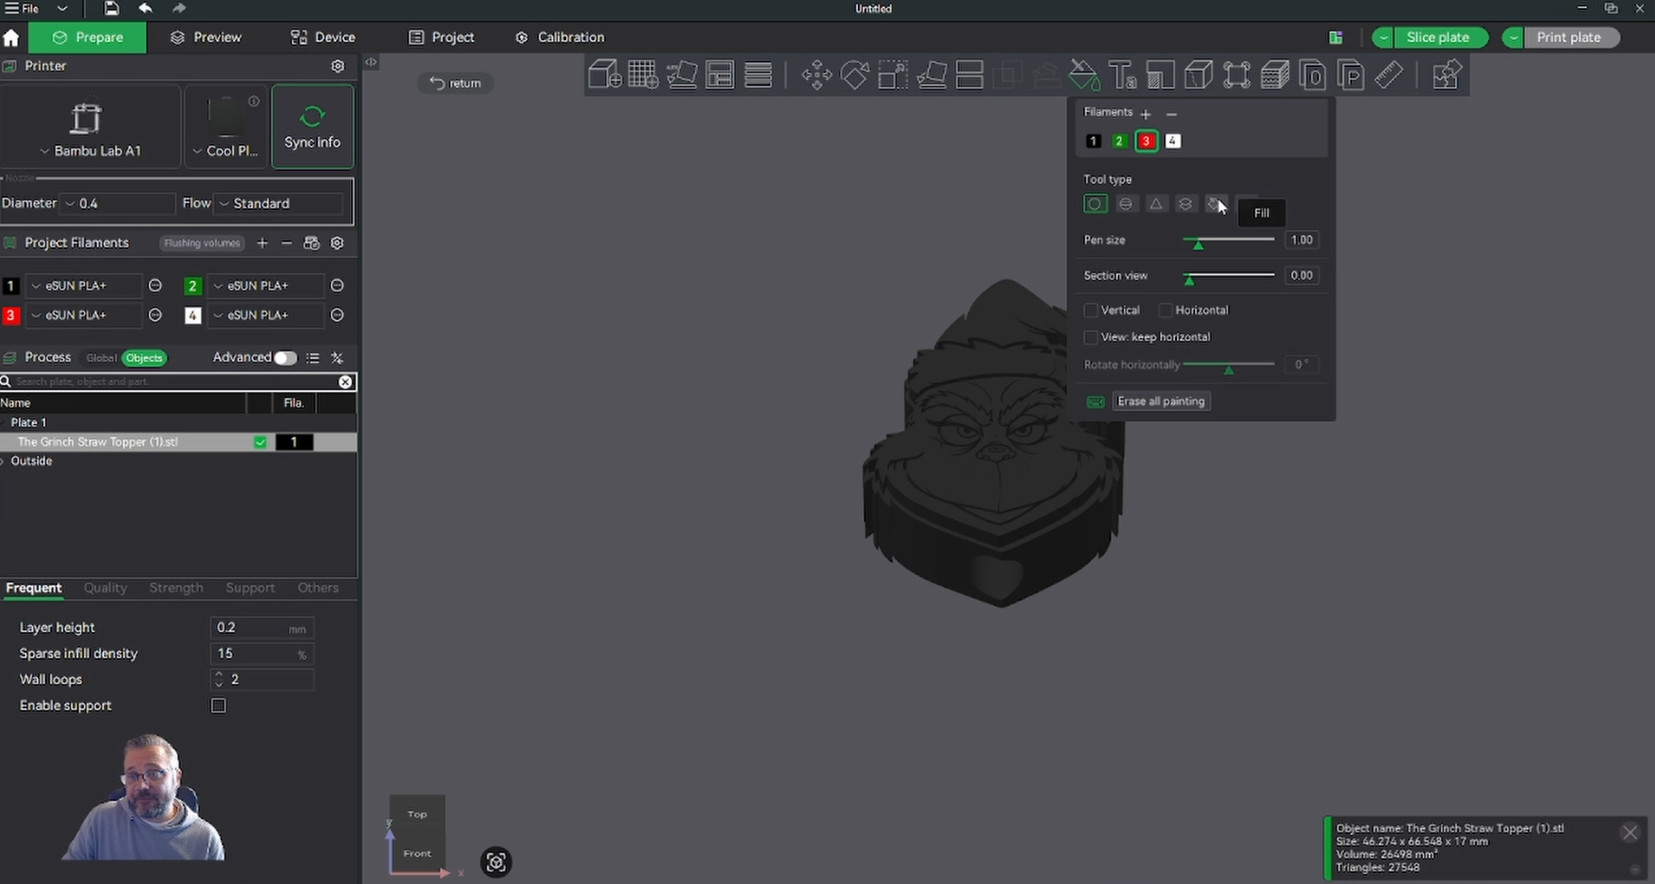Toggle the Advanced settings switch

tap(285, 358)
